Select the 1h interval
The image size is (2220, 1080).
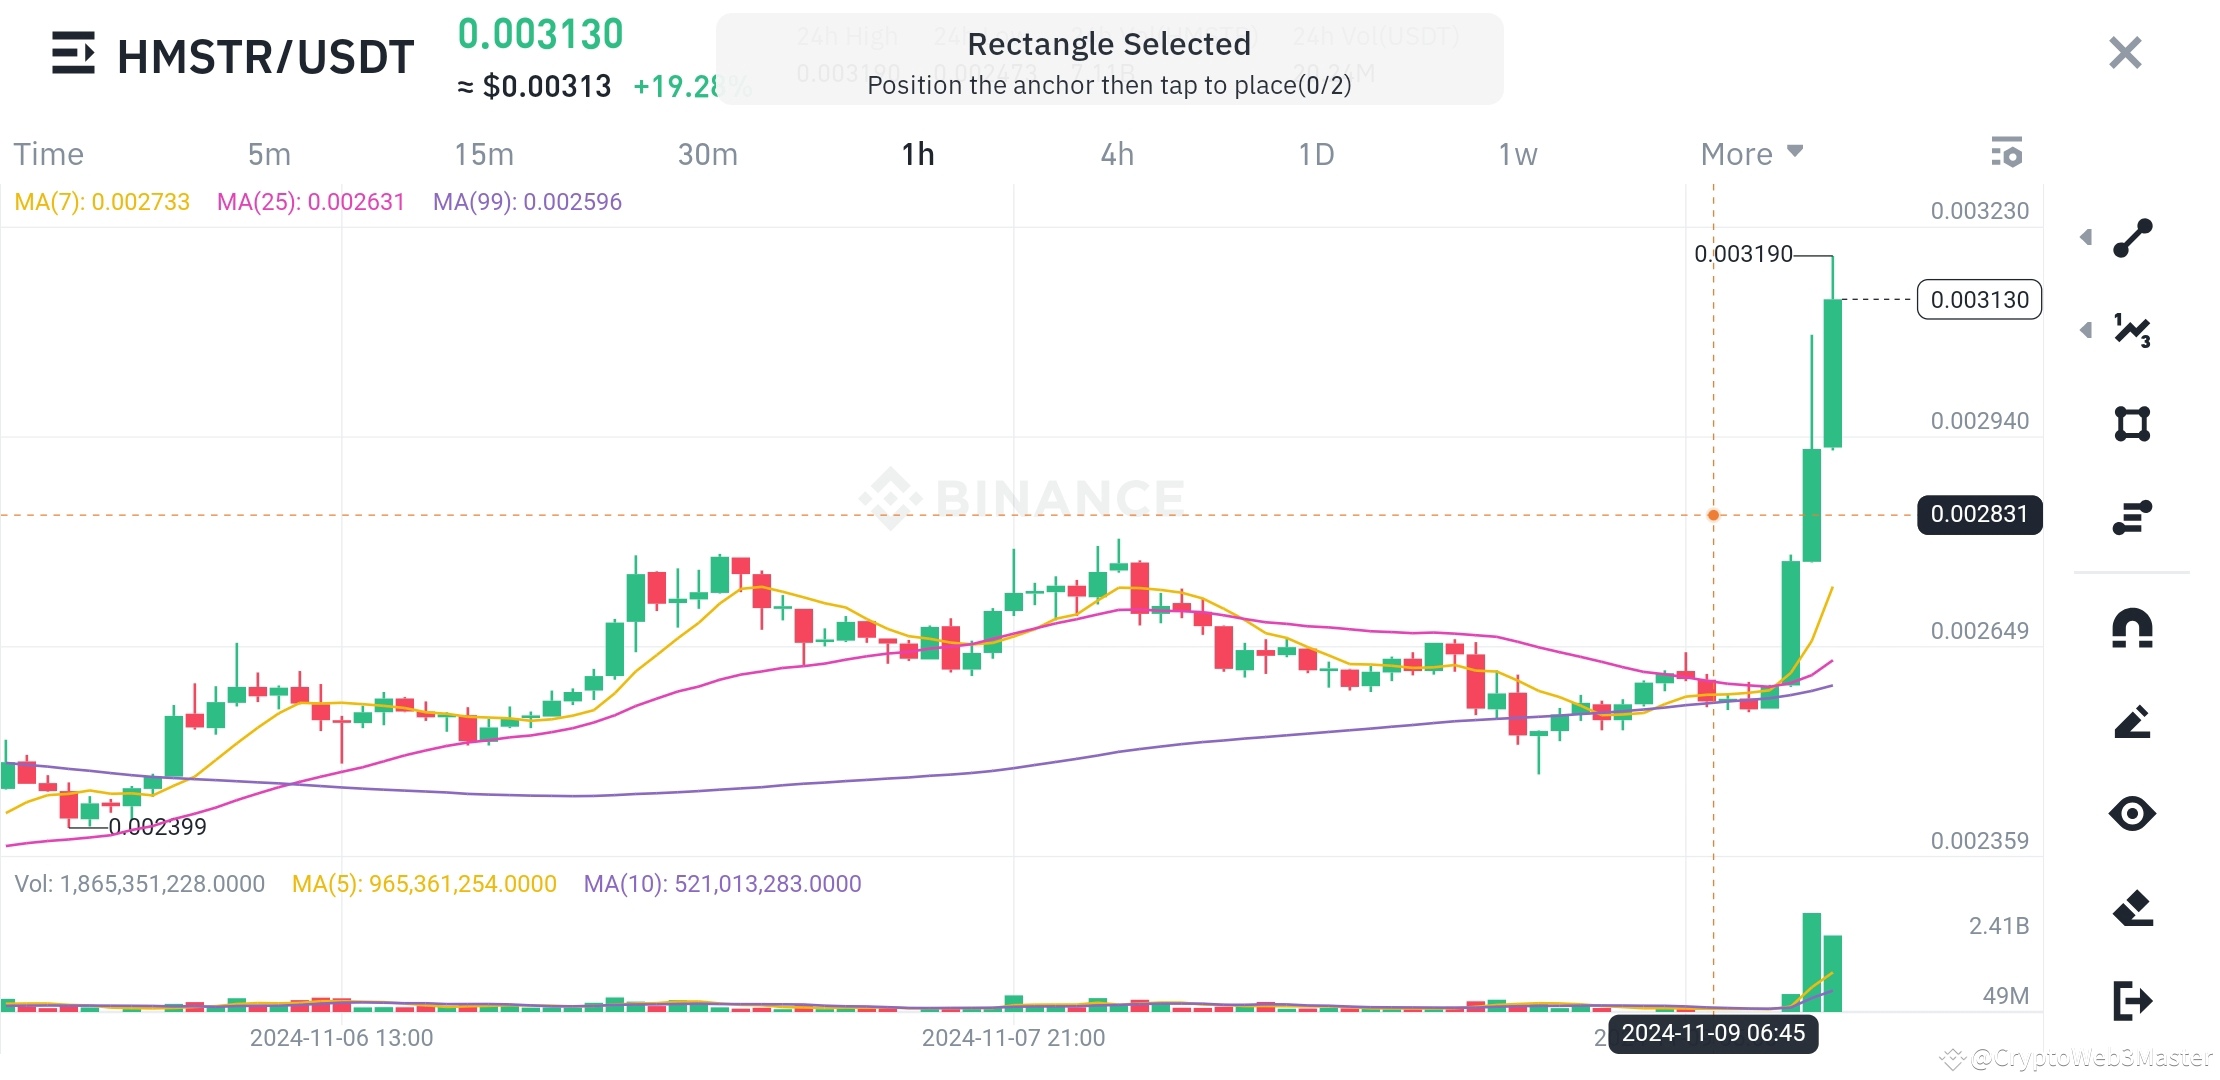click(917, 154)
